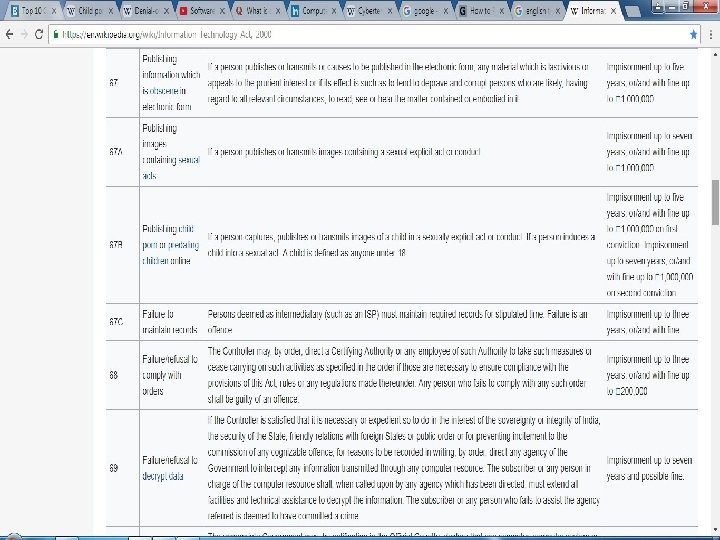This screenshot has height=540, width=720.
Task: Close the 'english t' Google tab
Action: [557, 11]
